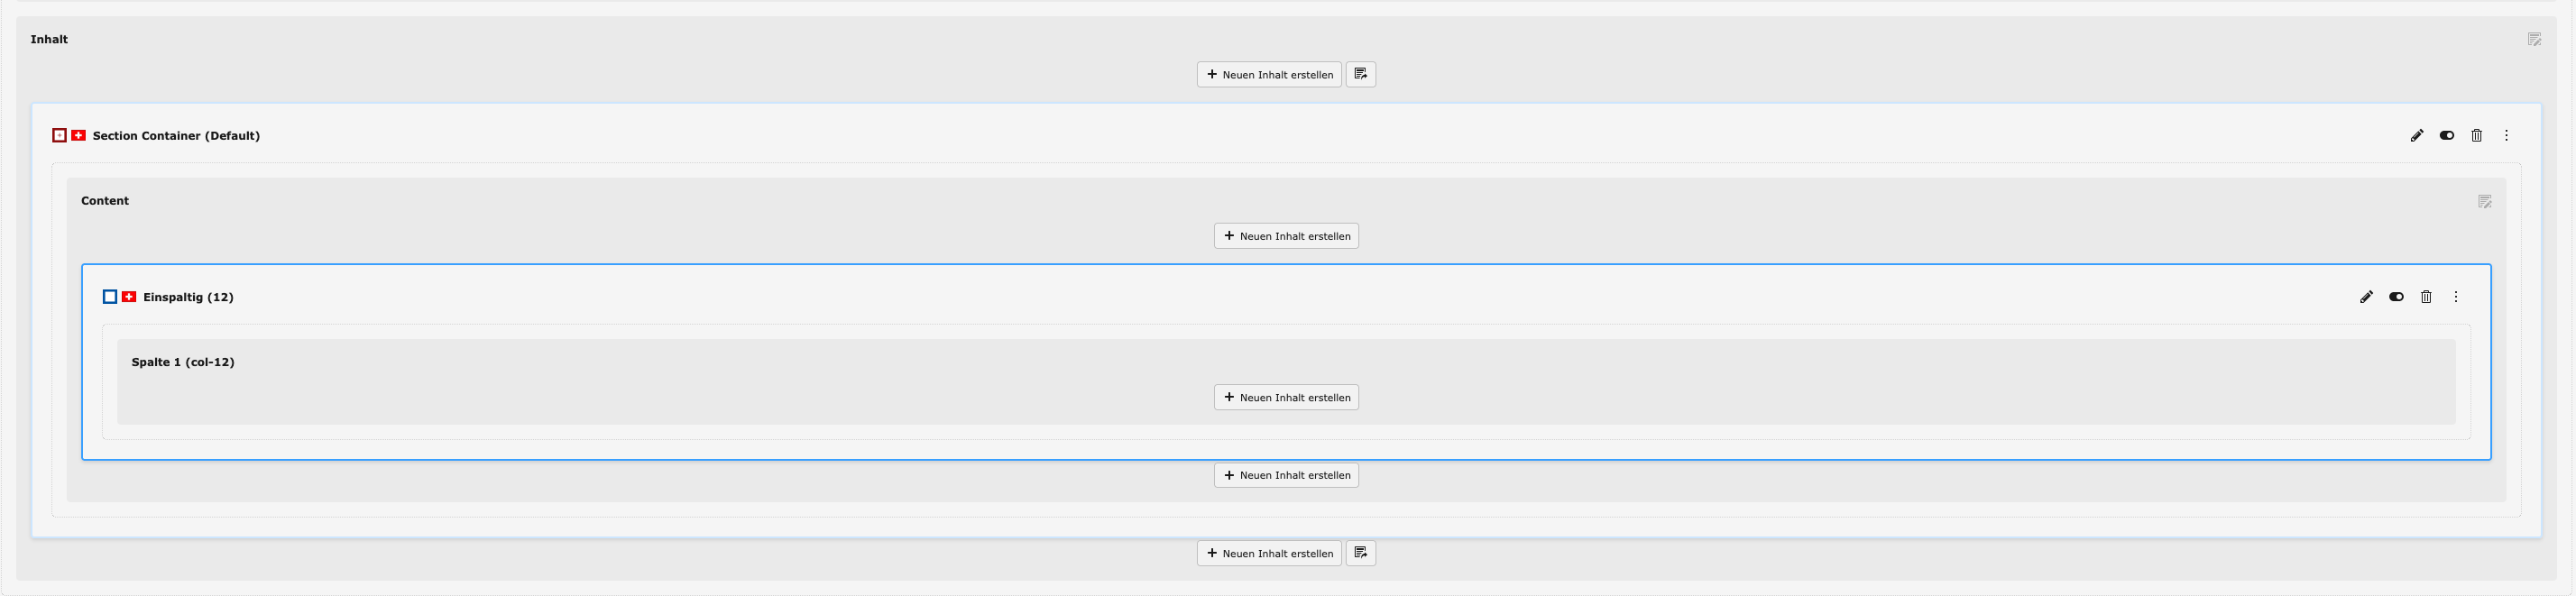Create new content at top of Inhalt

(x=1268, y=75)
